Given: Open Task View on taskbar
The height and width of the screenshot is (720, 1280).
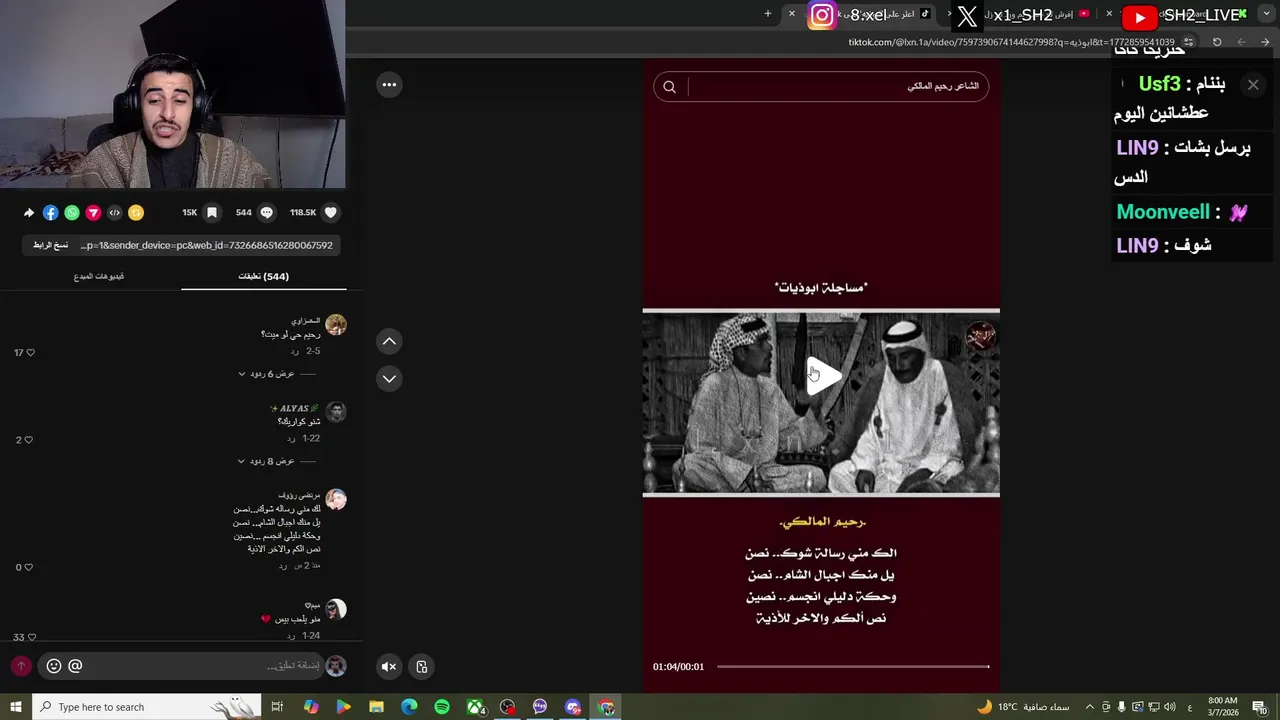Looking at the screenshot, I should (277, 707).
